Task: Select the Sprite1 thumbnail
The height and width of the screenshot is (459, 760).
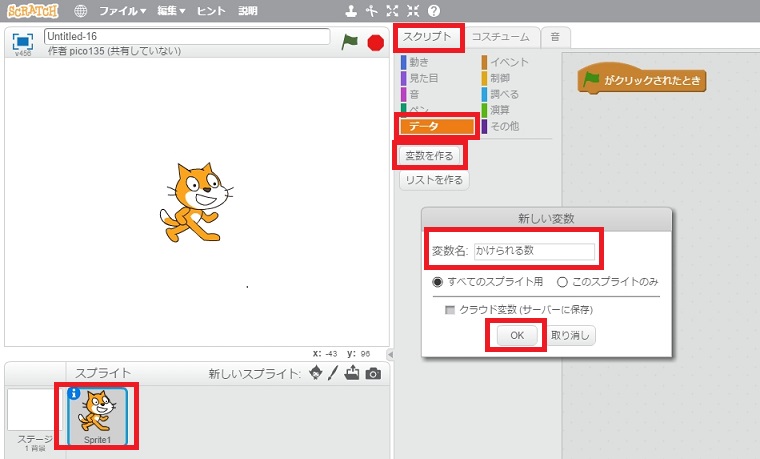Action: (97, 416)
